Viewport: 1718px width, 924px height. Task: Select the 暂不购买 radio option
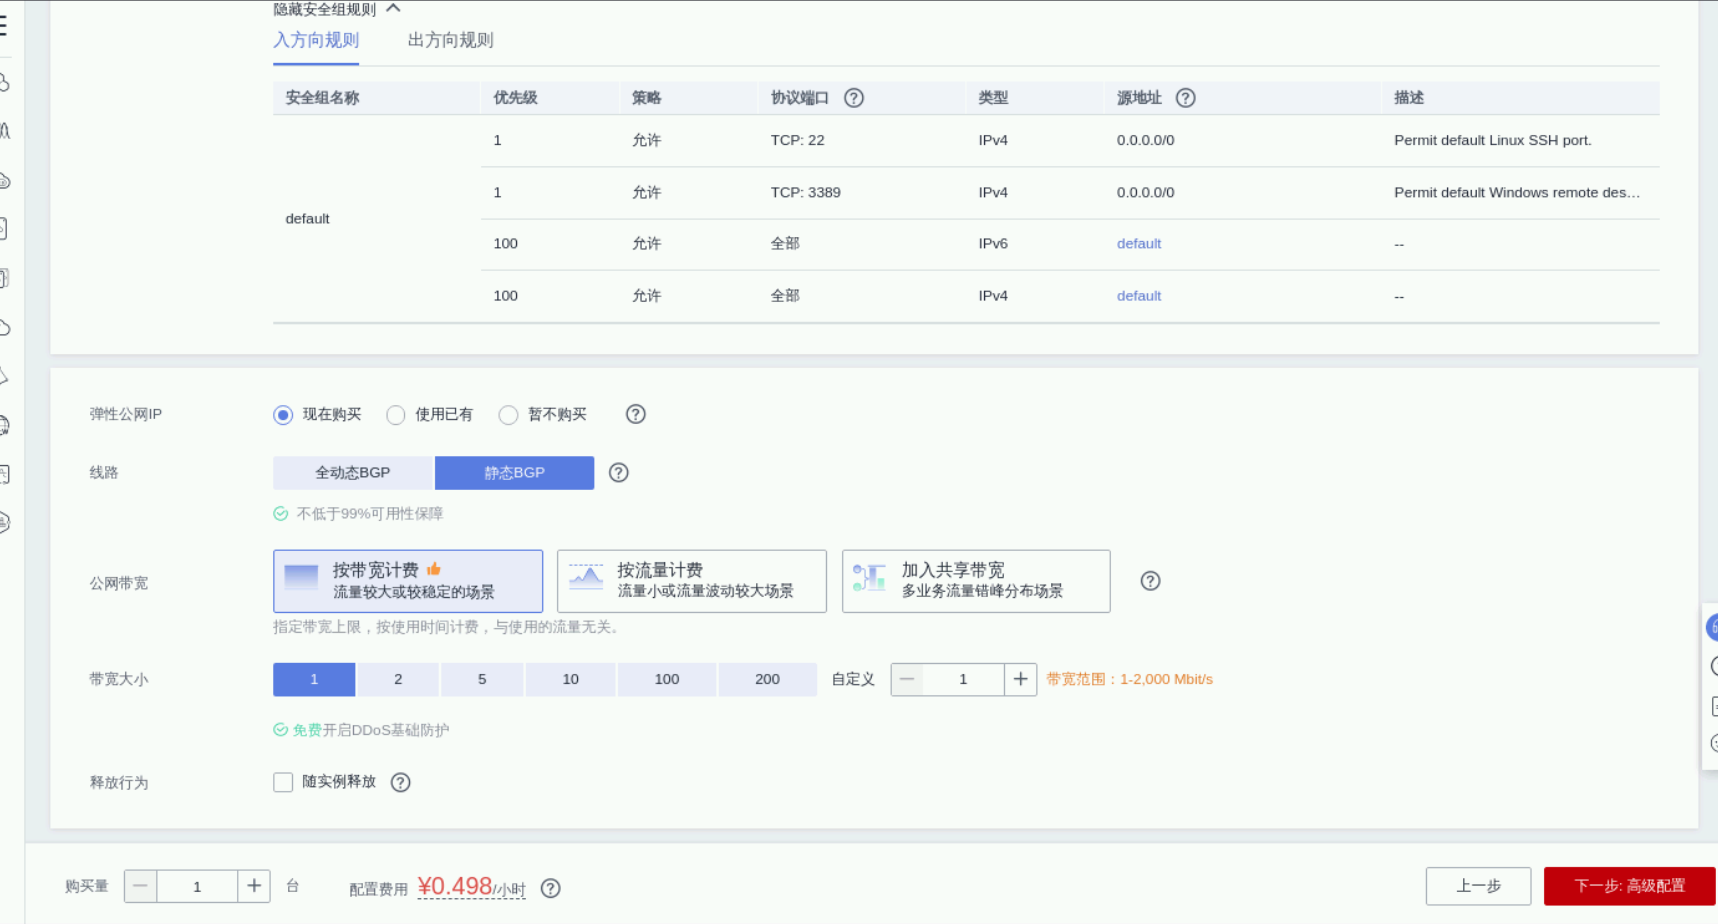click(509, 415)
